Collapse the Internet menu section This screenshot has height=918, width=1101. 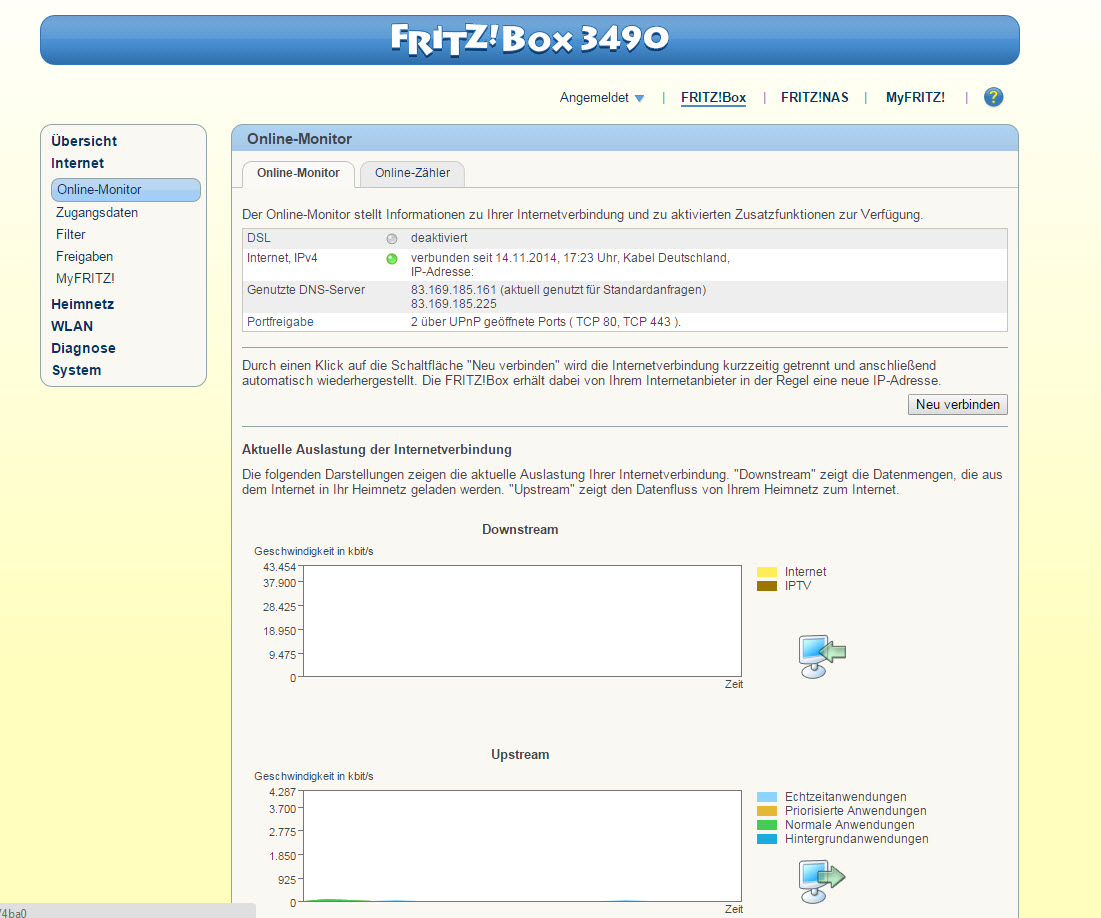(77, 163)
